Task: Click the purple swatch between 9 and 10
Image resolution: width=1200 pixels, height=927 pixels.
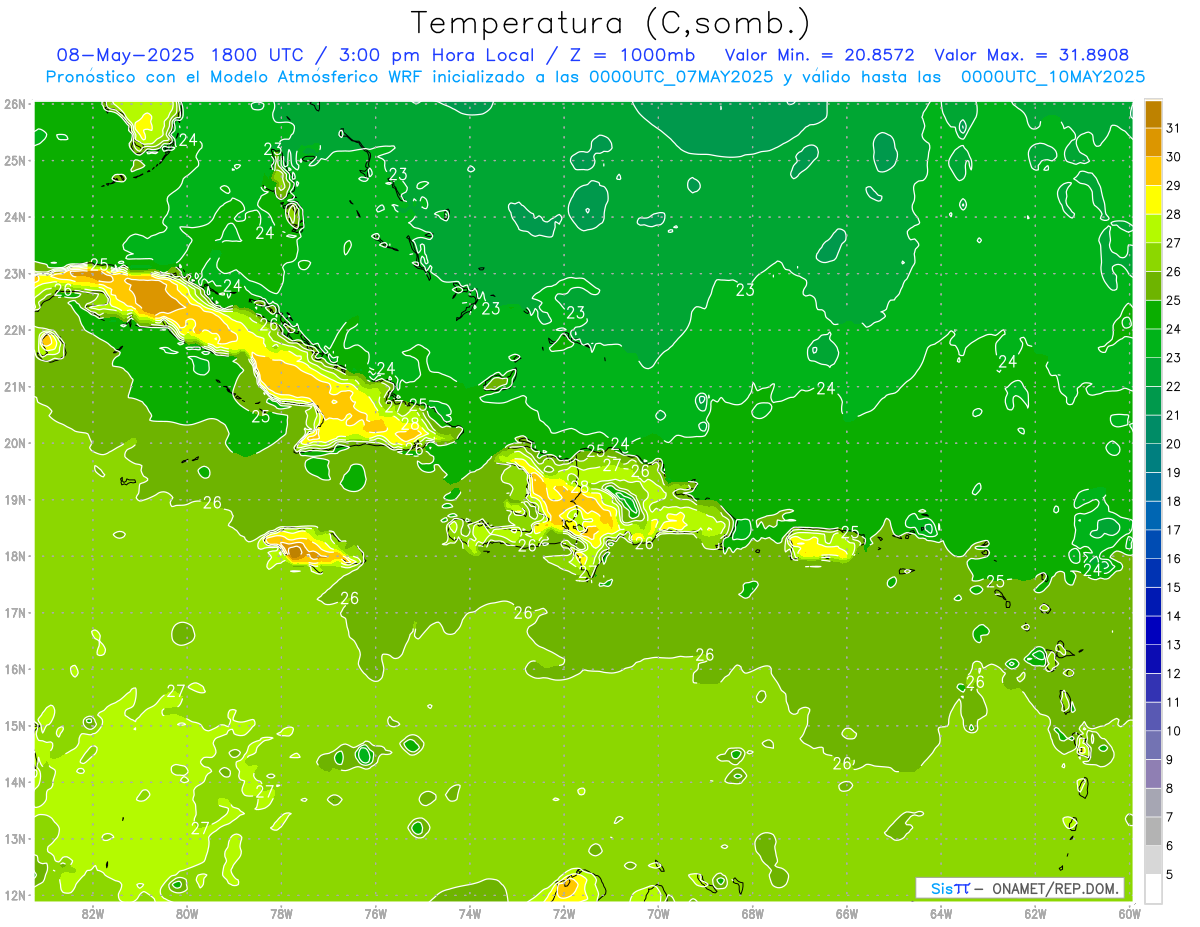Action: click(x=1153, y=745)
